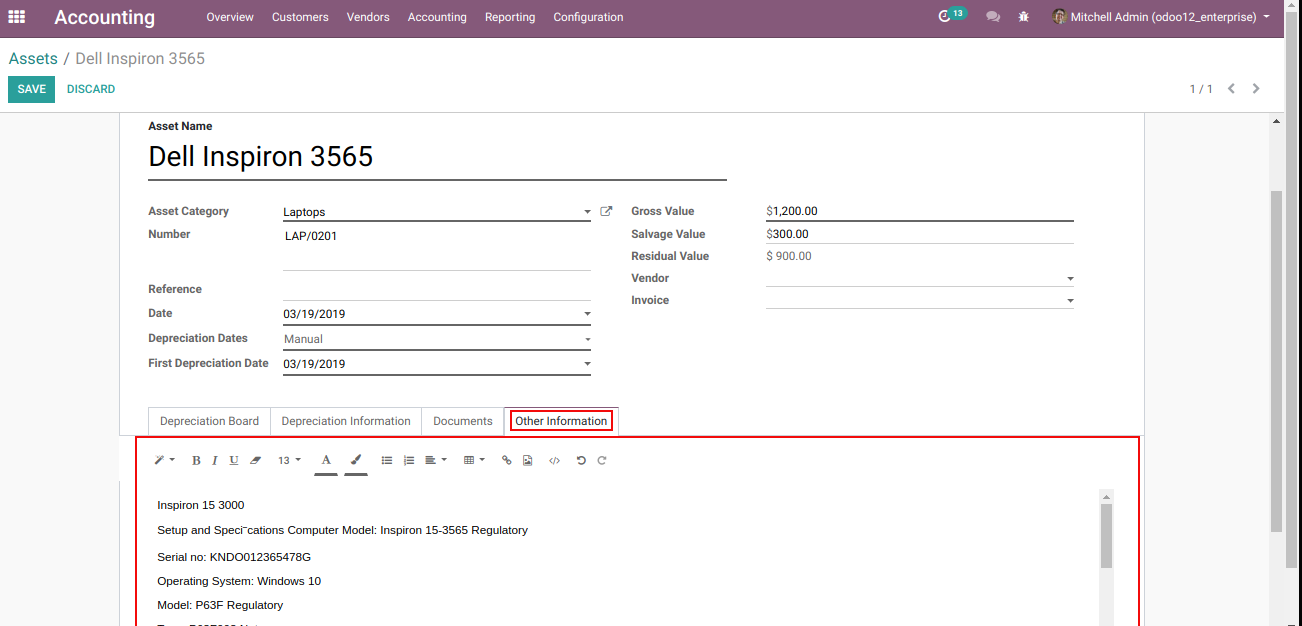Edit the Salvage Value amount
Screen dimensions: 1302x626
tap(920, 234)
